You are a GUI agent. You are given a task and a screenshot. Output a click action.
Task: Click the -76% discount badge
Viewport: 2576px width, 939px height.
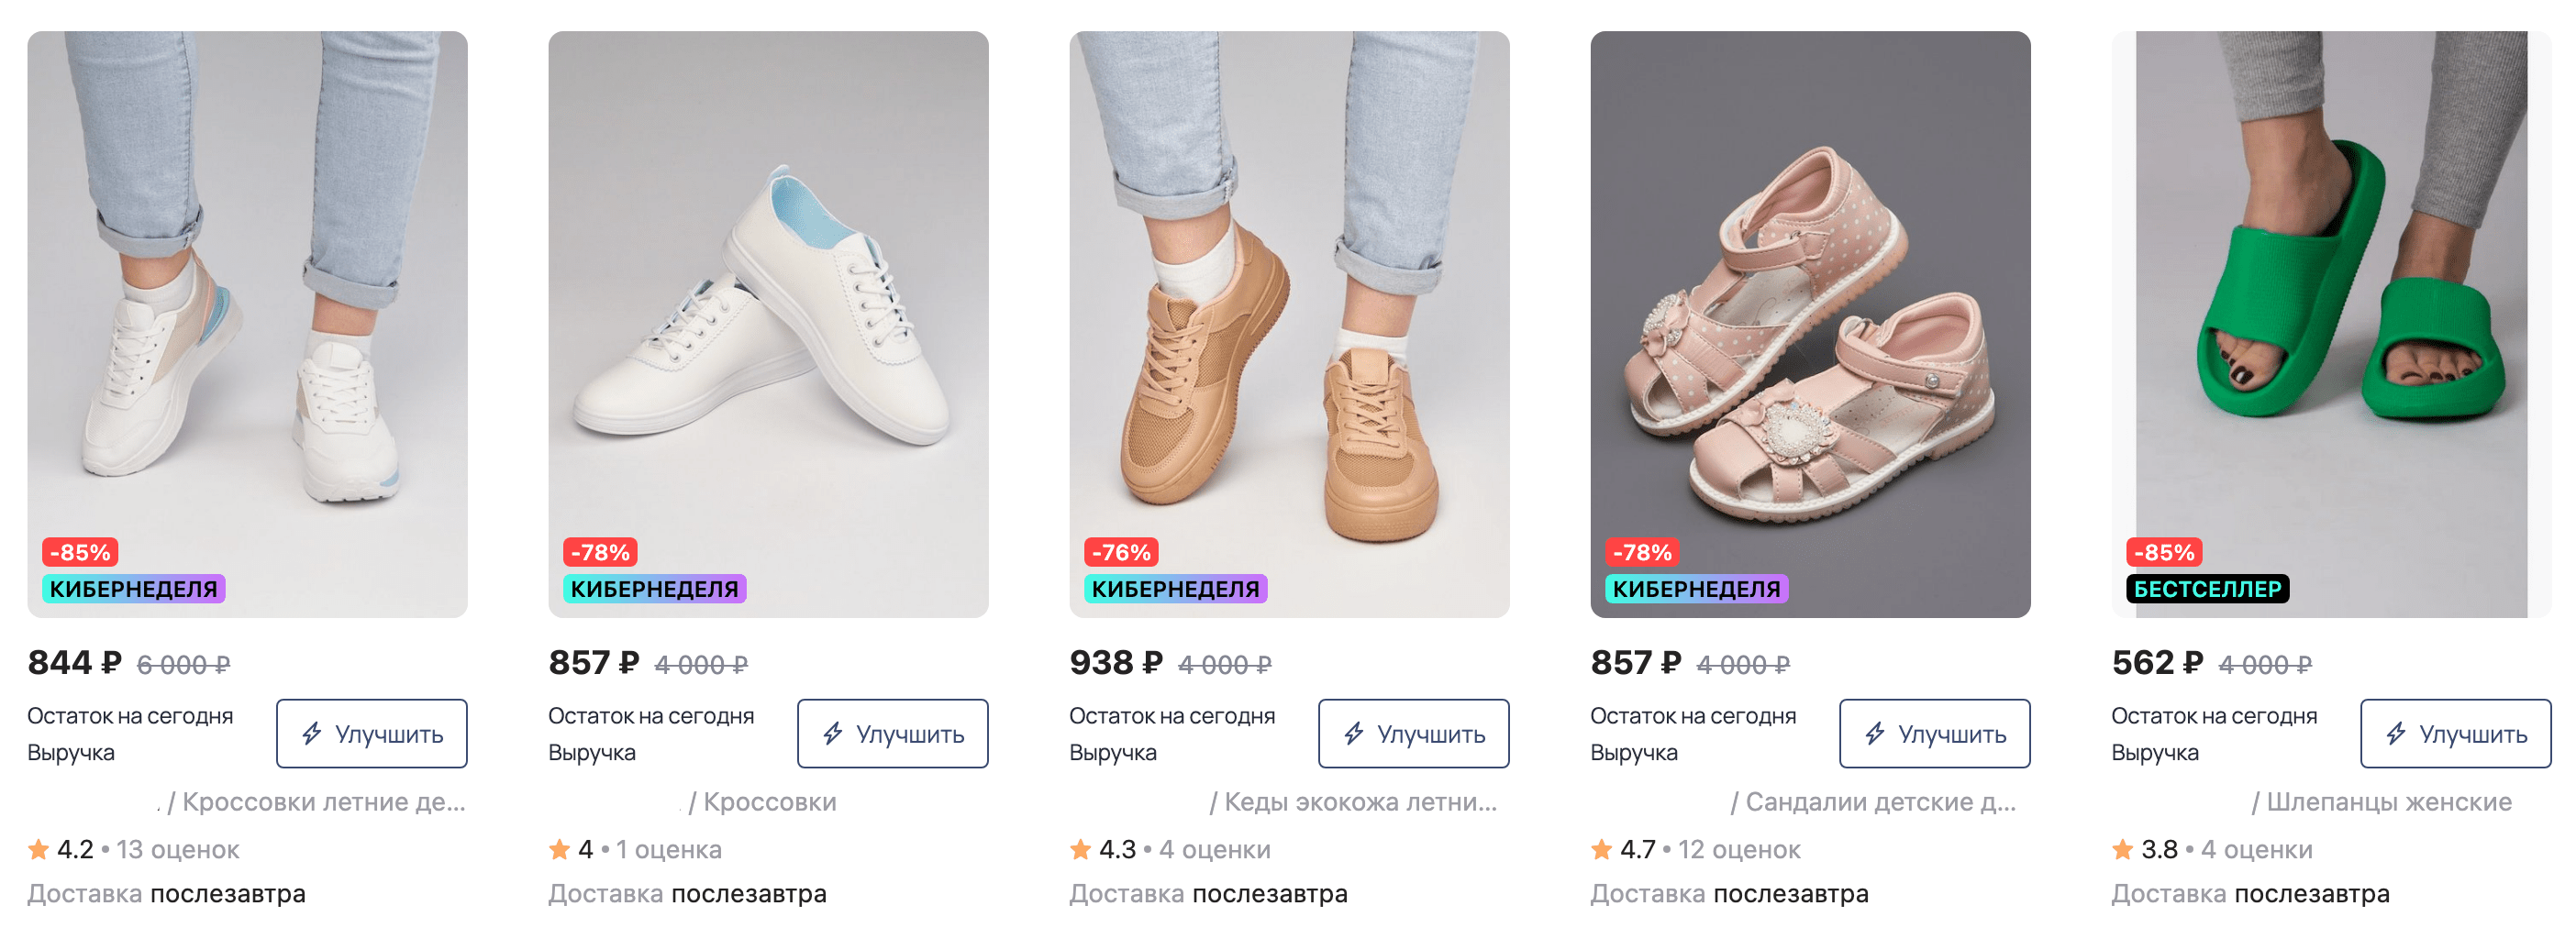[x=1121, y=552]
